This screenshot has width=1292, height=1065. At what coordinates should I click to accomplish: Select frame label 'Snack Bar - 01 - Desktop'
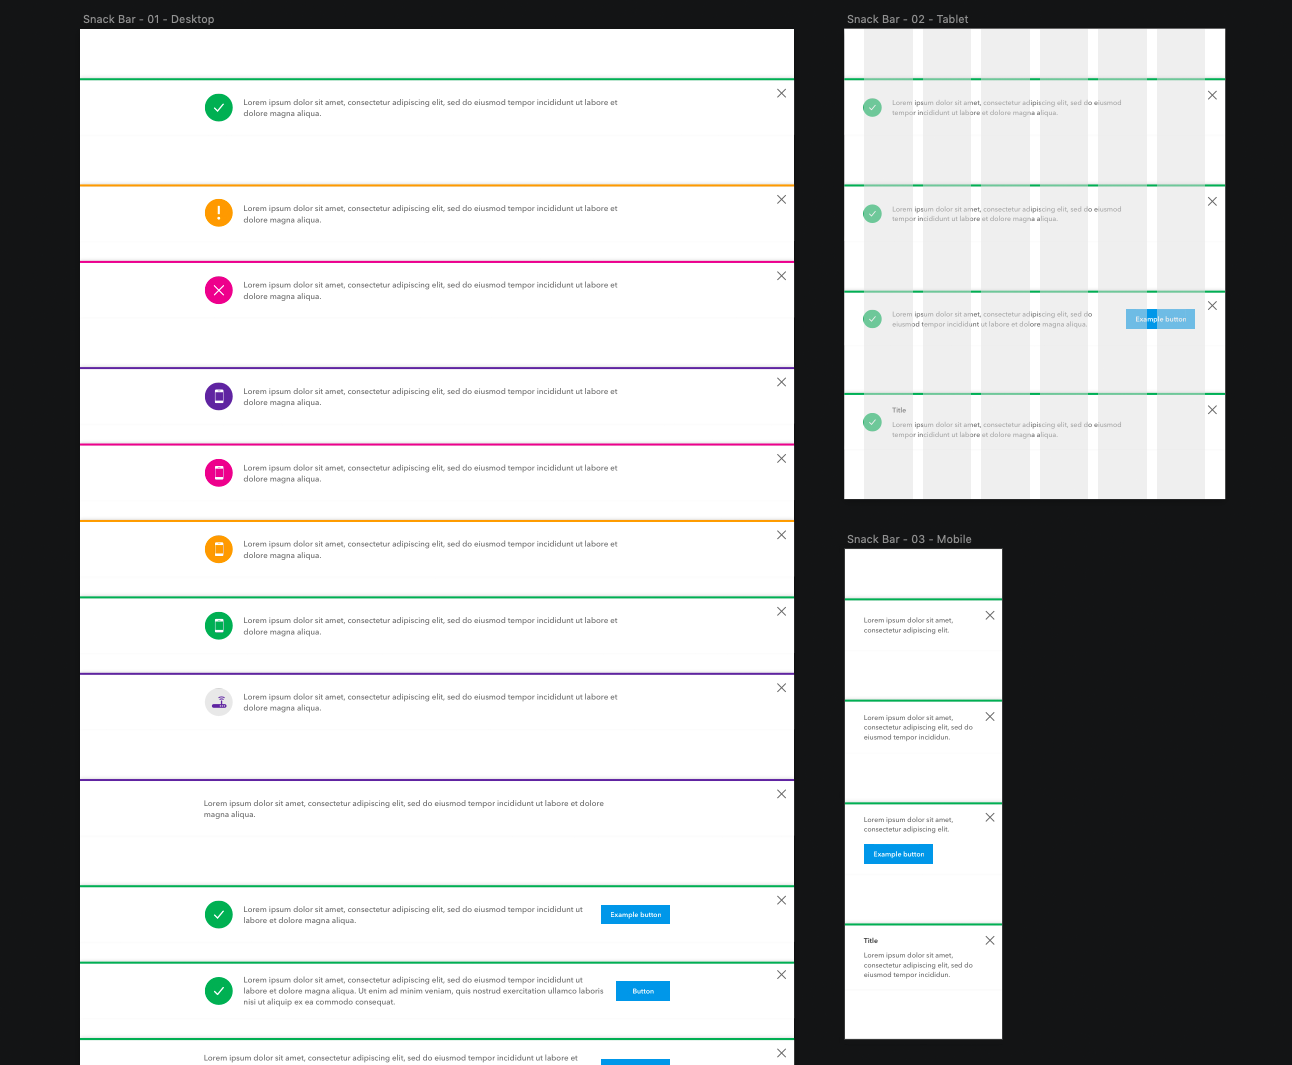pyautogui.click(x=149, y=19)
